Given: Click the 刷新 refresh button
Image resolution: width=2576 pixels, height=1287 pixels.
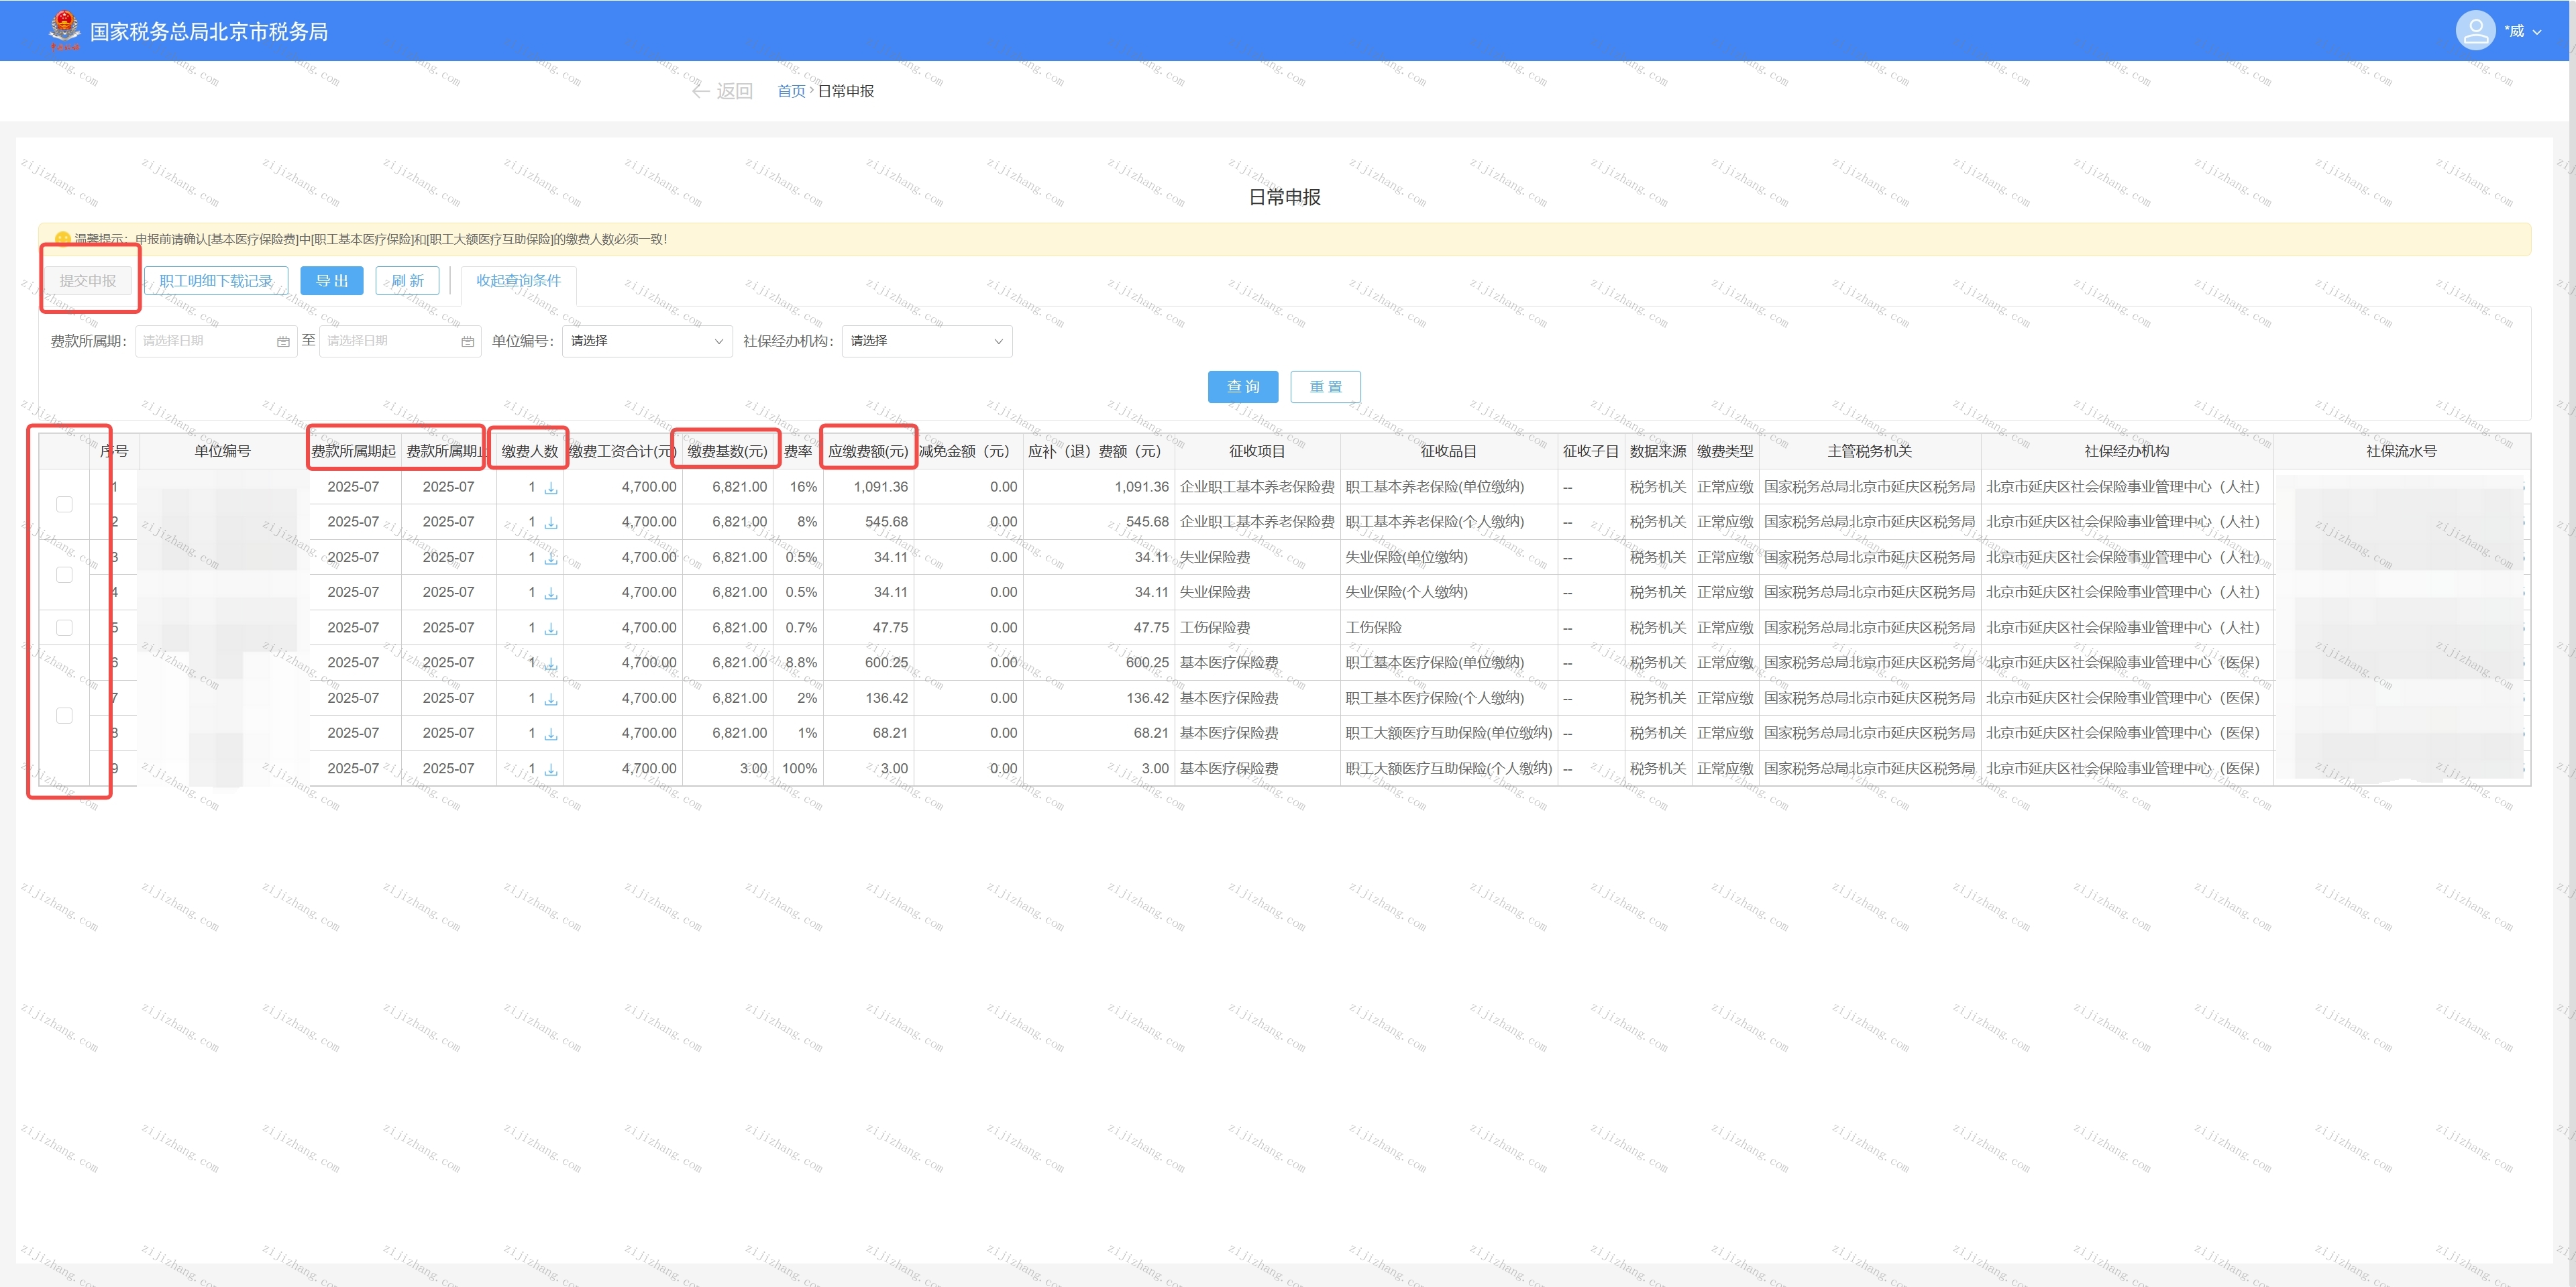Looking at the screenshot, I should [x=407, y=281].
